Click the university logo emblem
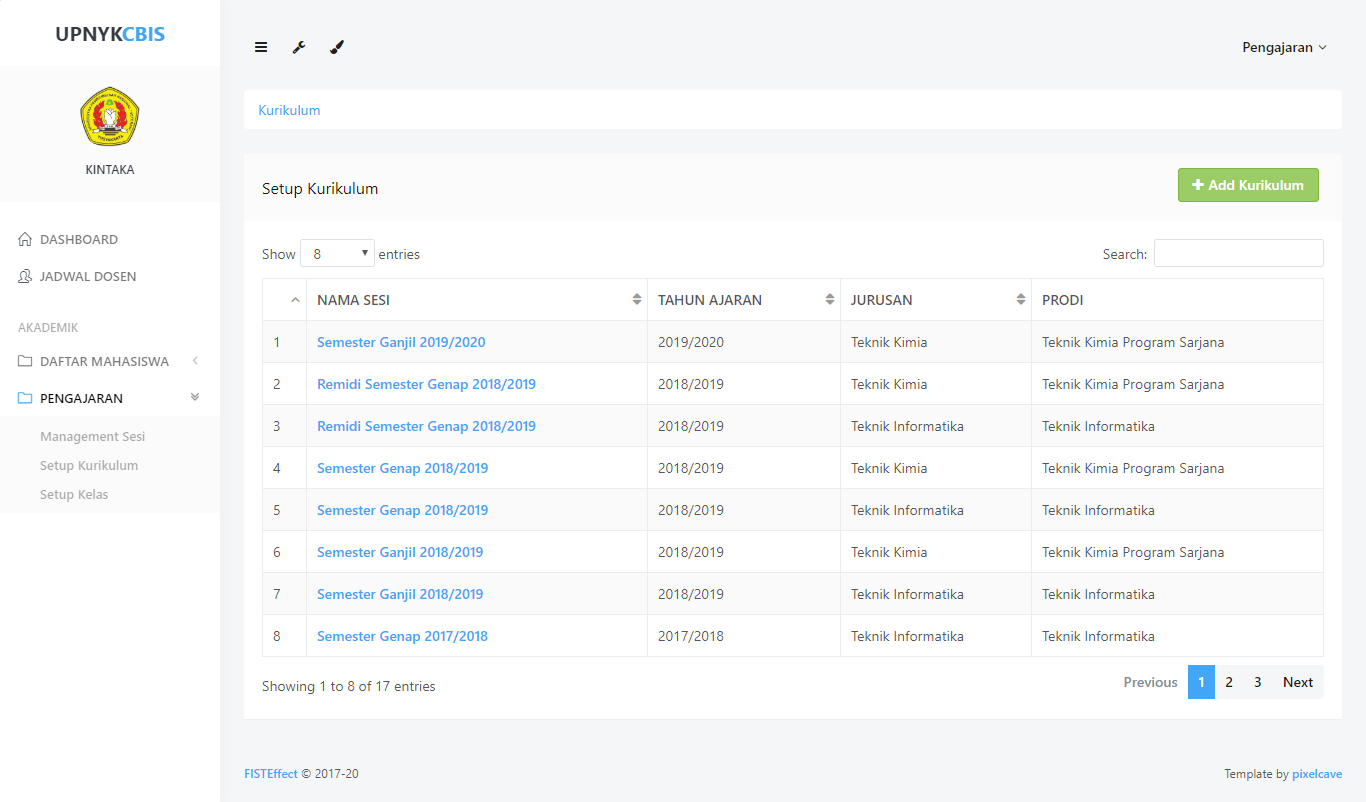The height and width of the screenshot is (802, 1366). point(109,117)
